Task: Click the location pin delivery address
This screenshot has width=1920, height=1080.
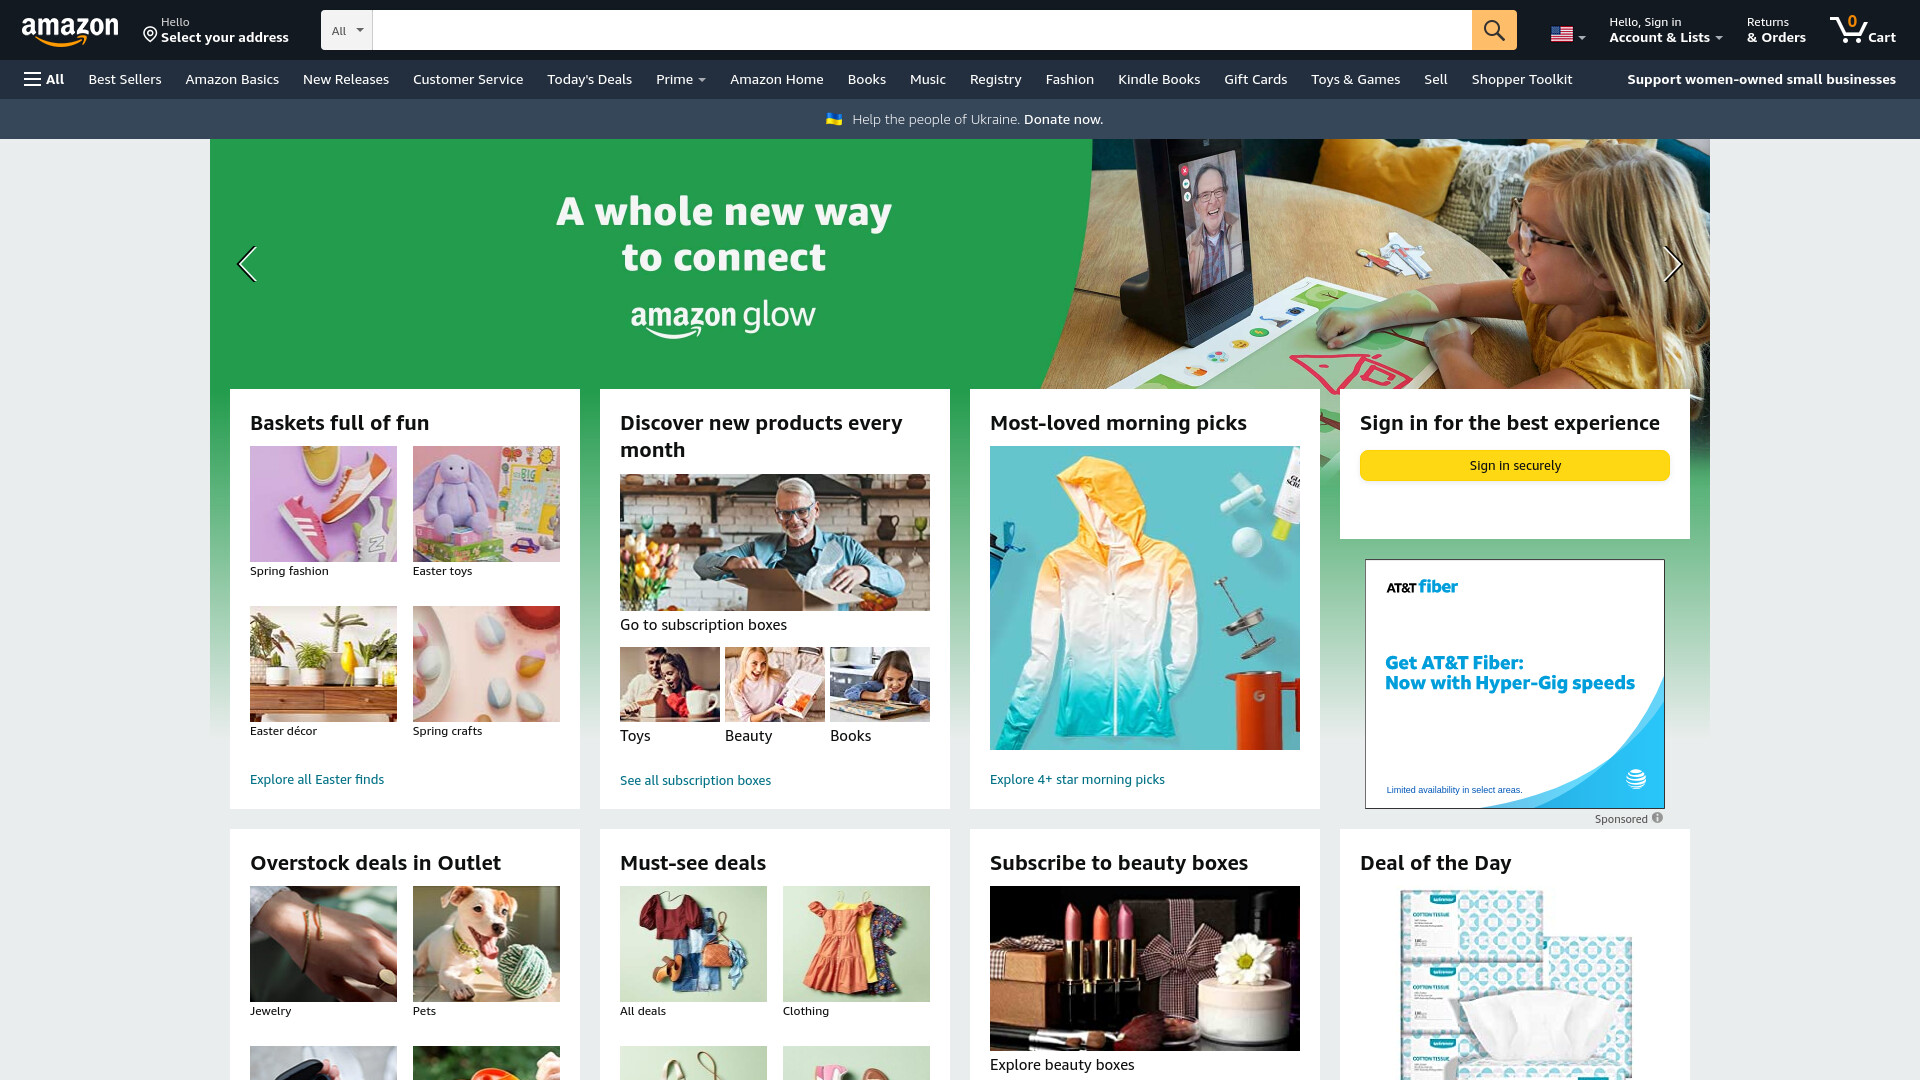Action: [215, 30]
